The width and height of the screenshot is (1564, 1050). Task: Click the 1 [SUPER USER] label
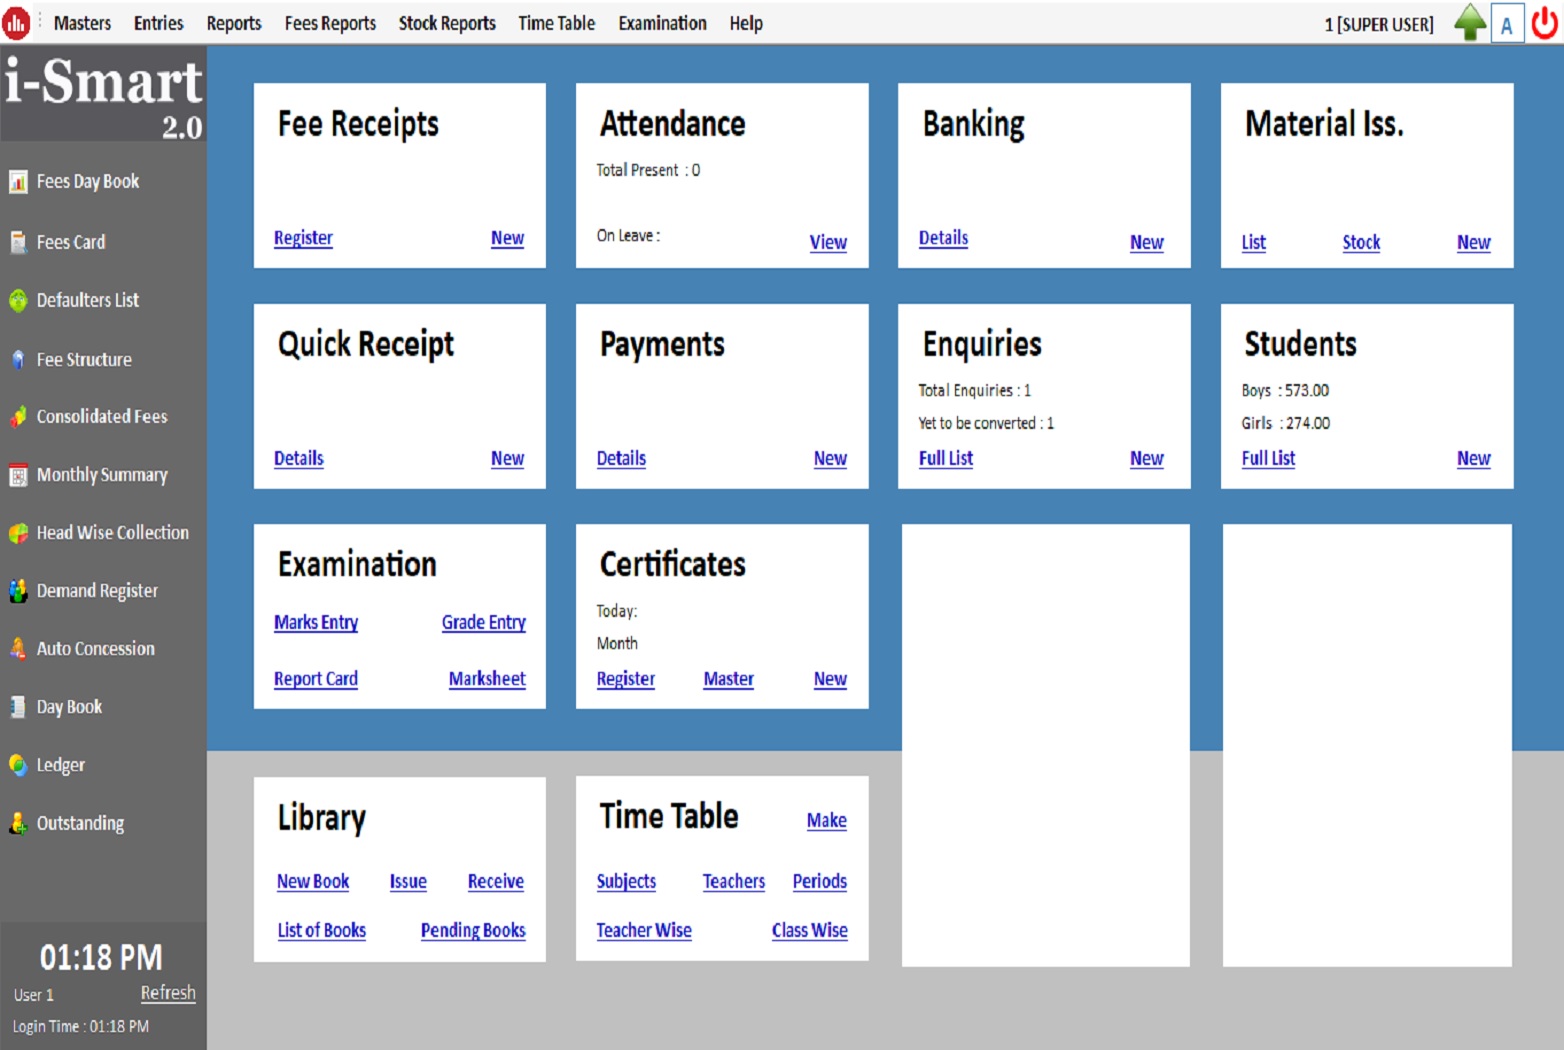[x=1379, y=24]
